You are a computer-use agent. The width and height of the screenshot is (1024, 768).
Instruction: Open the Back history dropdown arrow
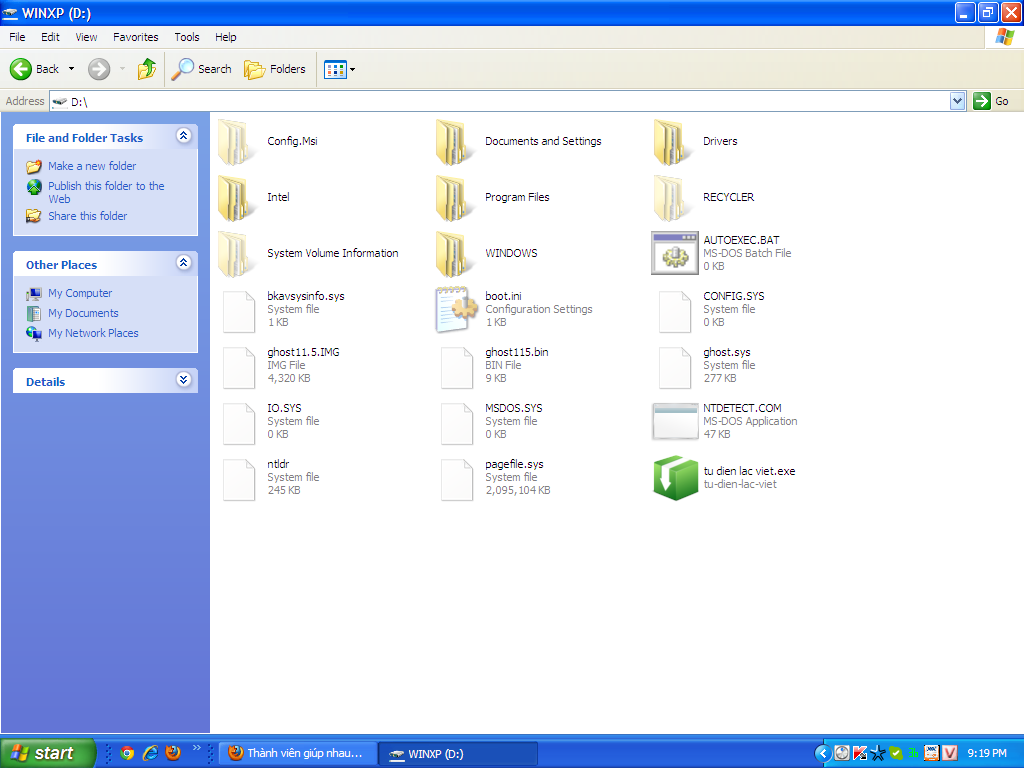click(71, 69)
